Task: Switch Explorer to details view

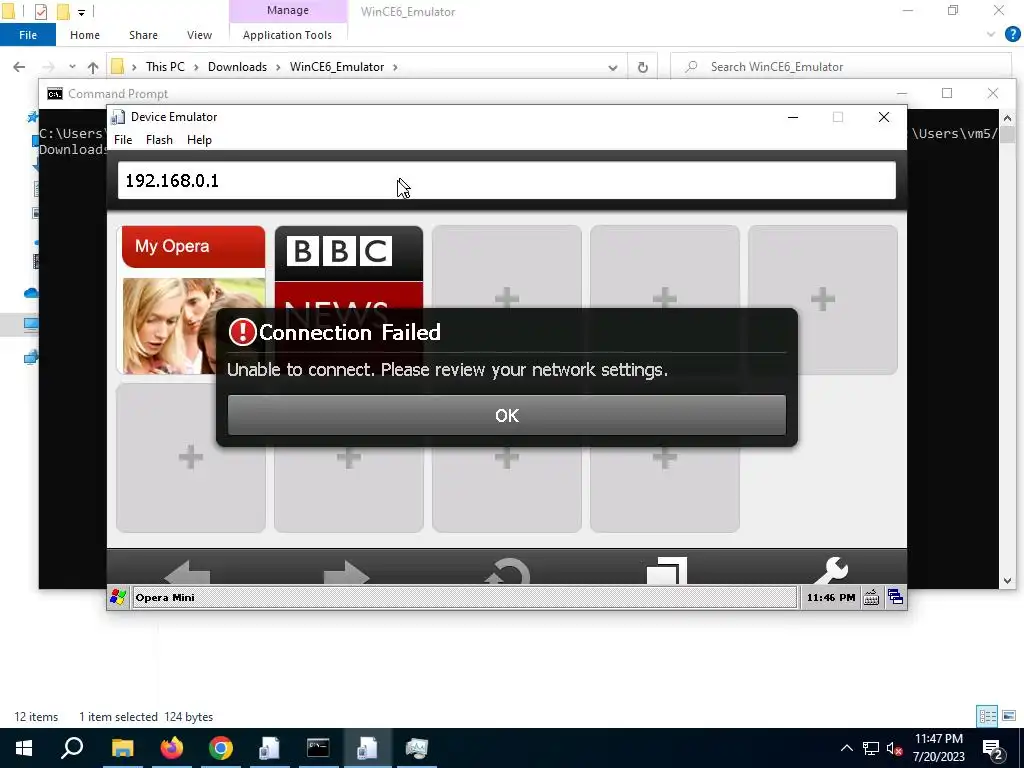Action: [x=987, y=716]
